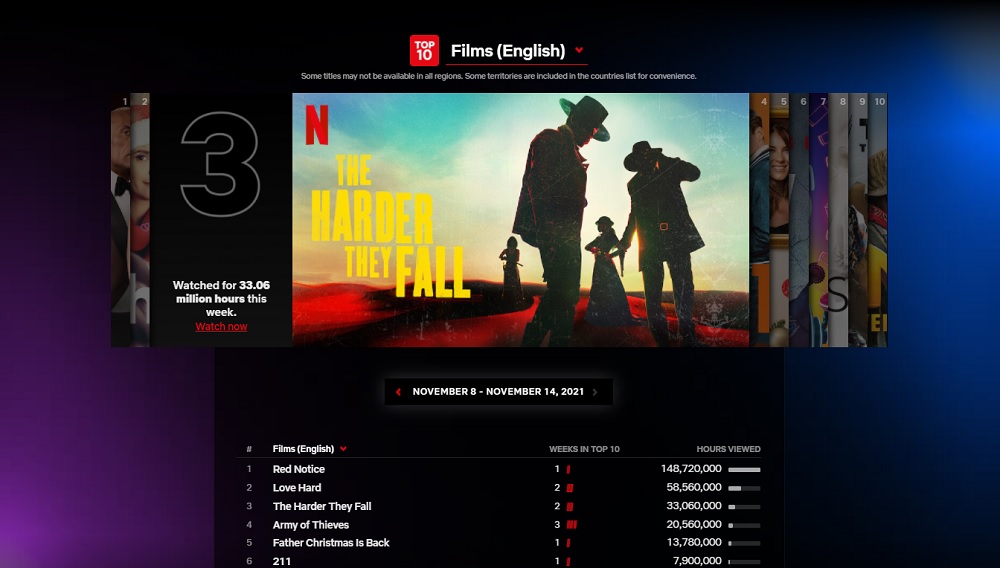1000x568 pixels.
Task: Click 33,060,000 hours viewed value
Action: pos(694,506)
